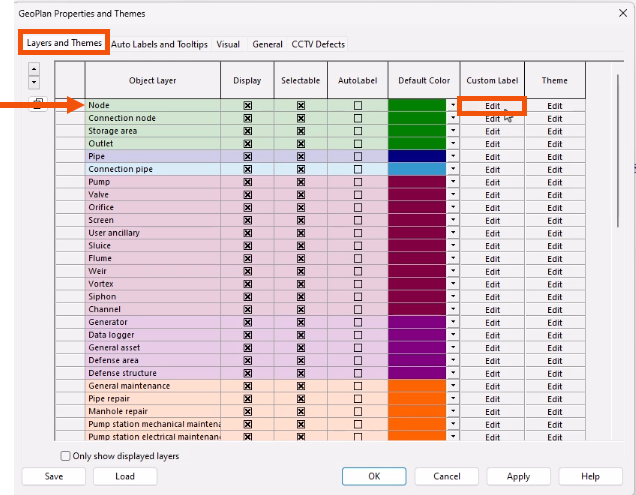Enable AutoLabel for Data logger layer
The height and width of the screenshot is (495, 636).
[x=358, y=335]
